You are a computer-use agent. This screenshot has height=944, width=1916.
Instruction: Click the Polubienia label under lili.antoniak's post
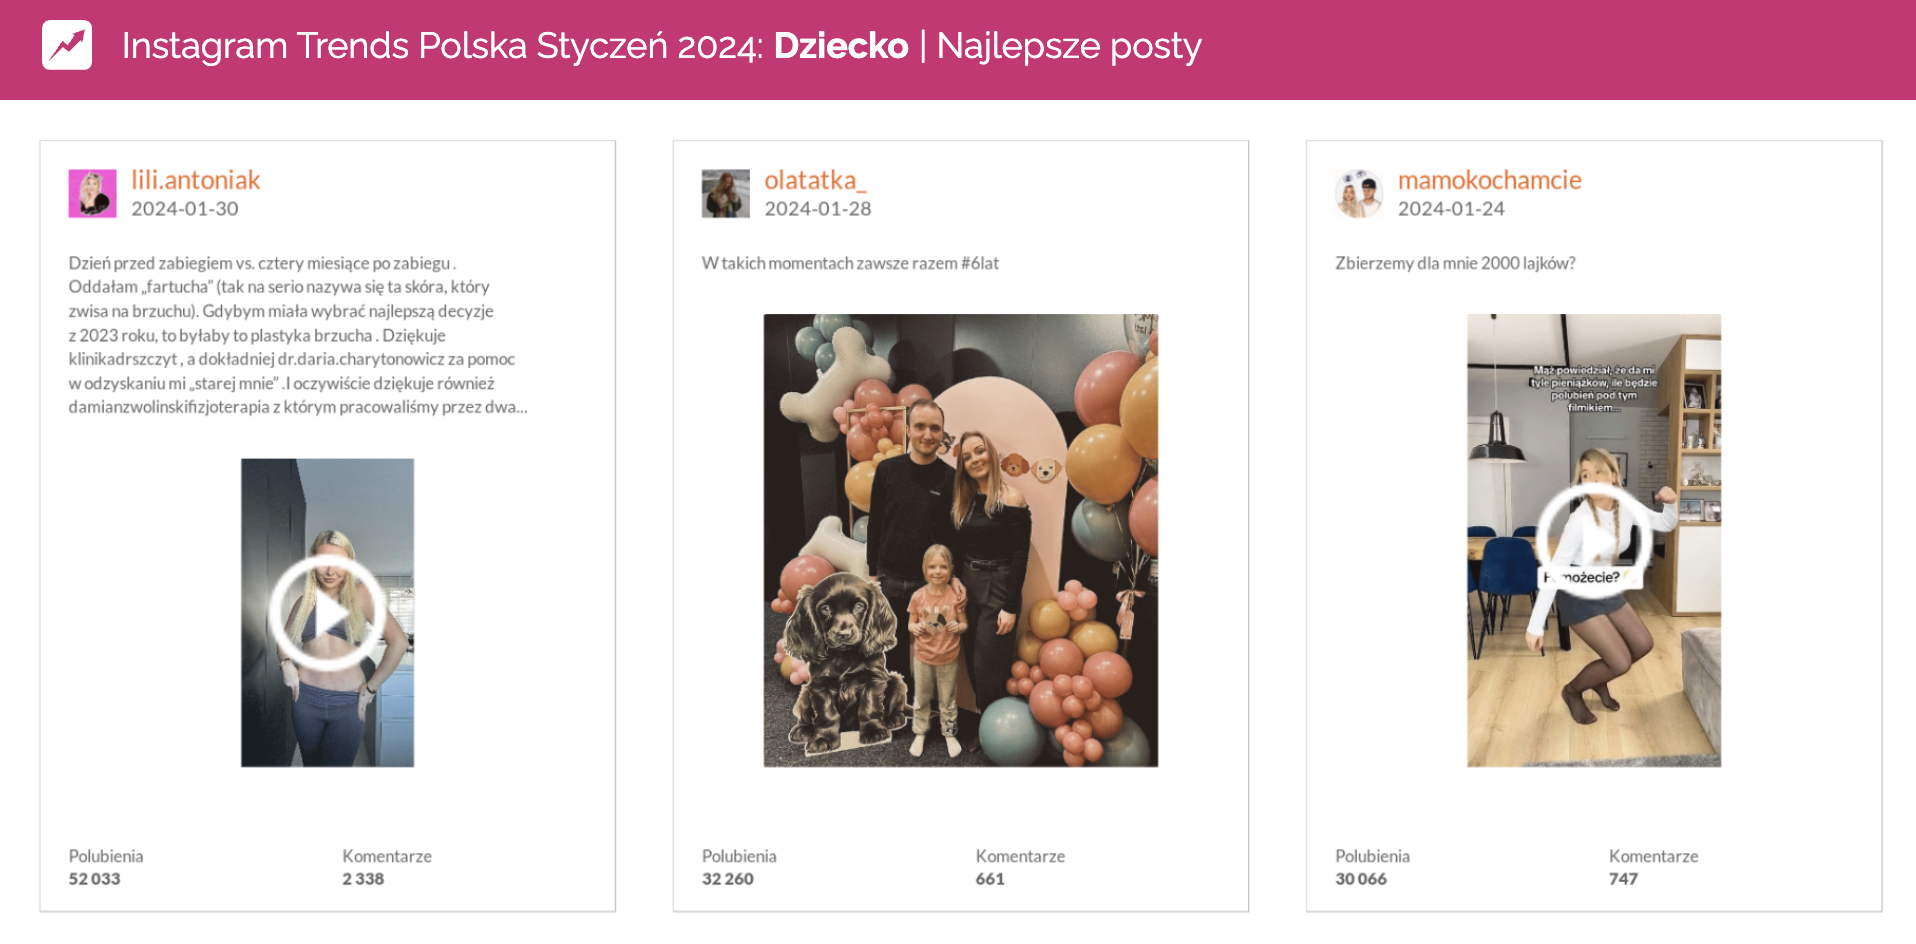pos(105,856)
